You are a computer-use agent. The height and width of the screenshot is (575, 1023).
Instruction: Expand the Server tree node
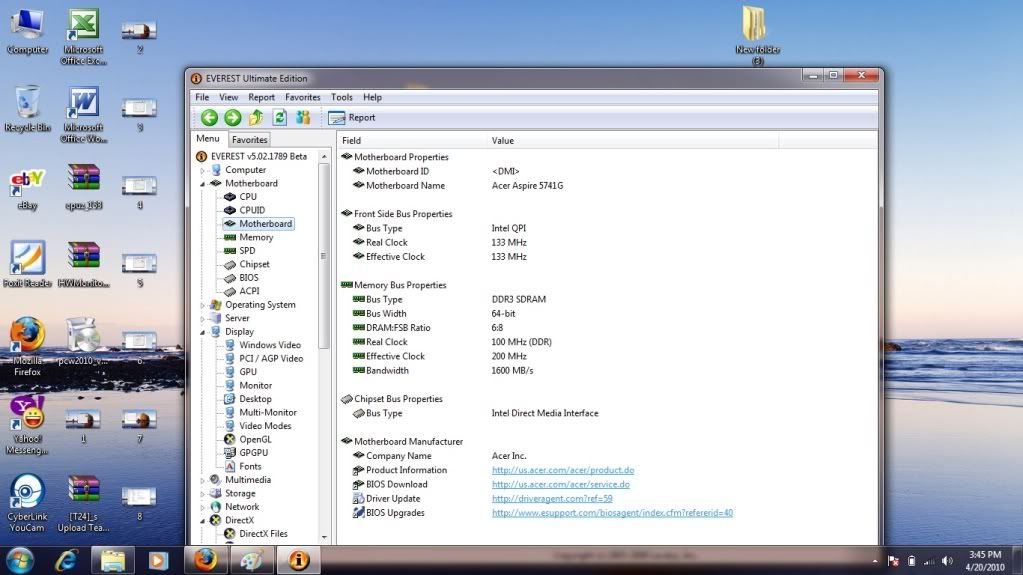coord(203,319)
